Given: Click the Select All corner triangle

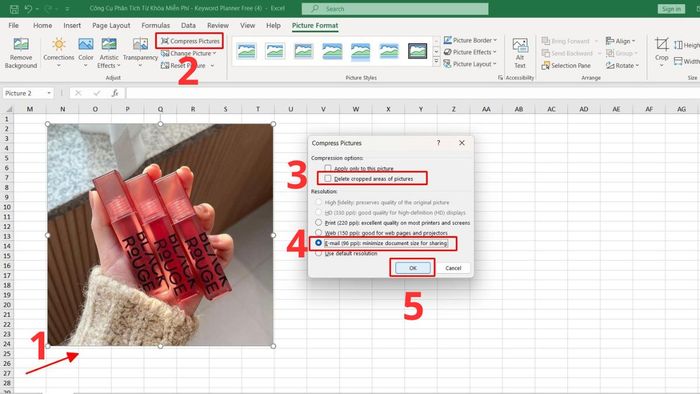Looking at the screenshot, I should (8, 109).
